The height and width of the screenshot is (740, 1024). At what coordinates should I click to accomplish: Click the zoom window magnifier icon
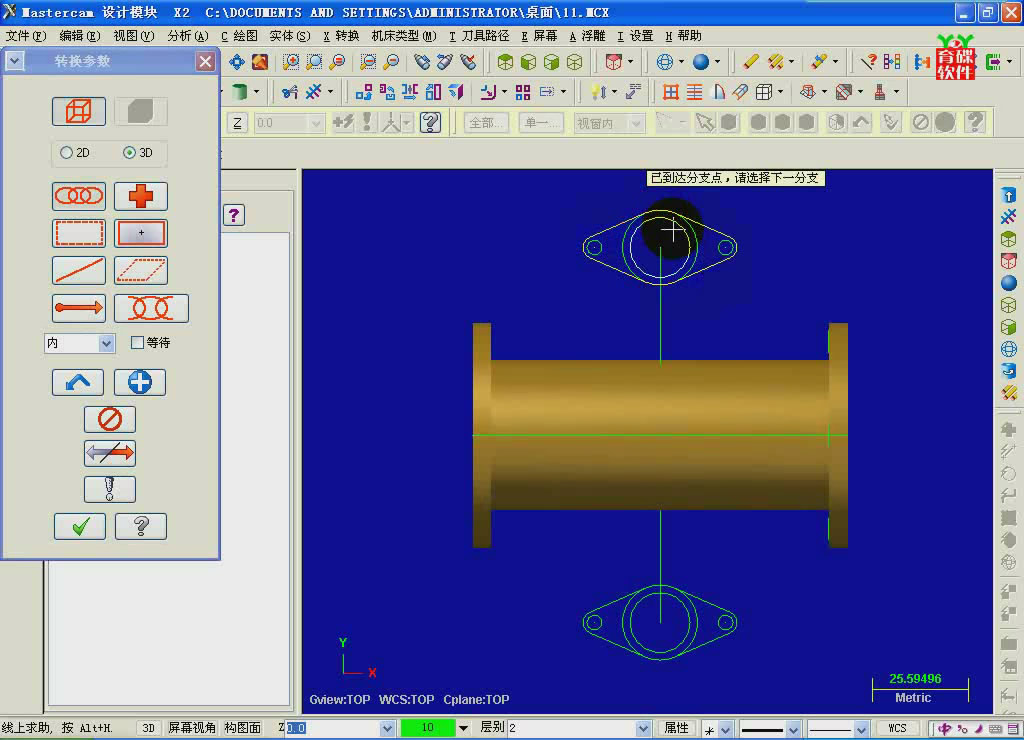[x=291, y=62]
